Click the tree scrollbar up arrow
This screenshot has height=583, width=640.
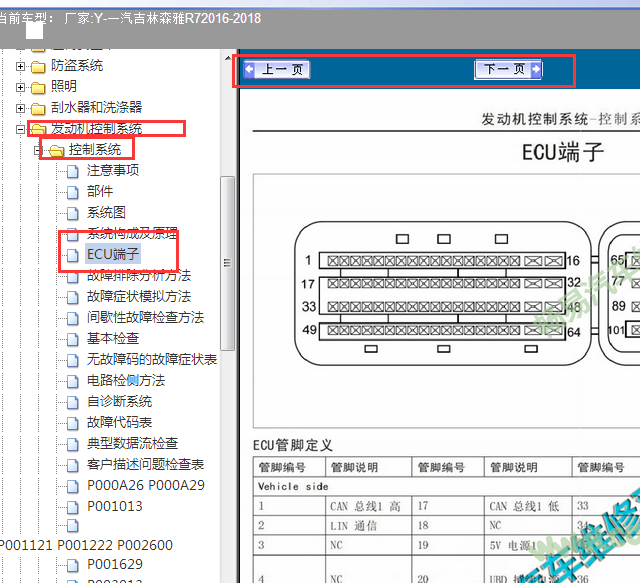[228, 58]
